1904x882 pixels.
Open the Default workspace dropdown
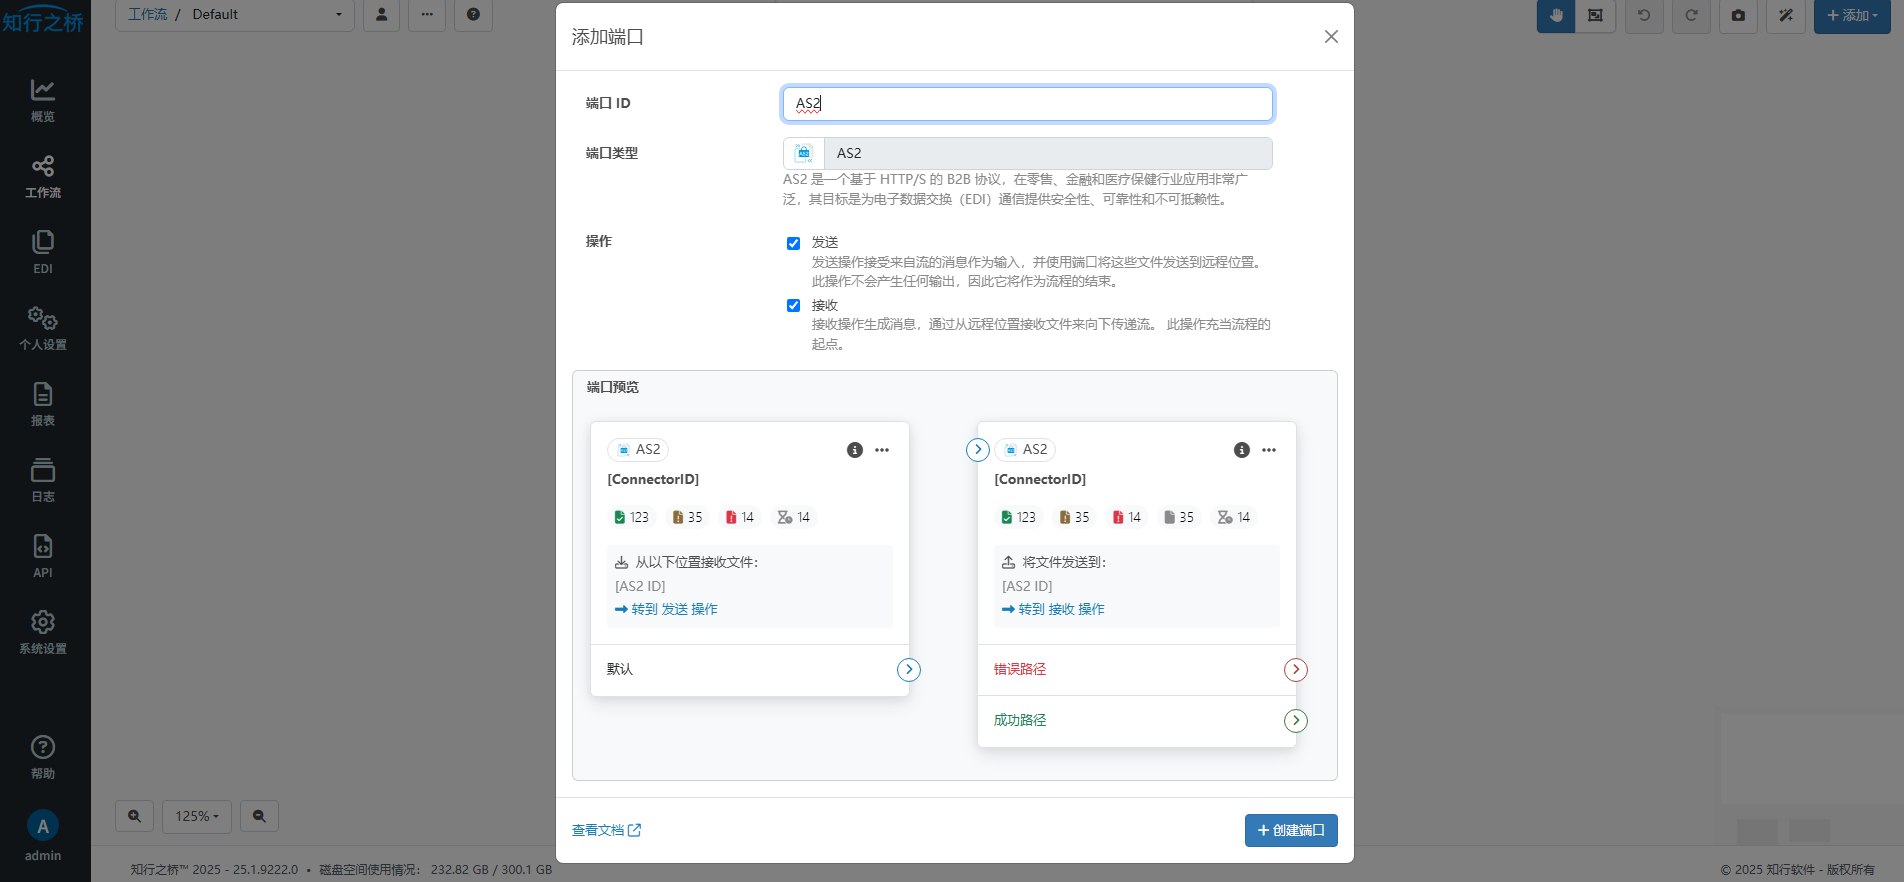pos(267,15)
